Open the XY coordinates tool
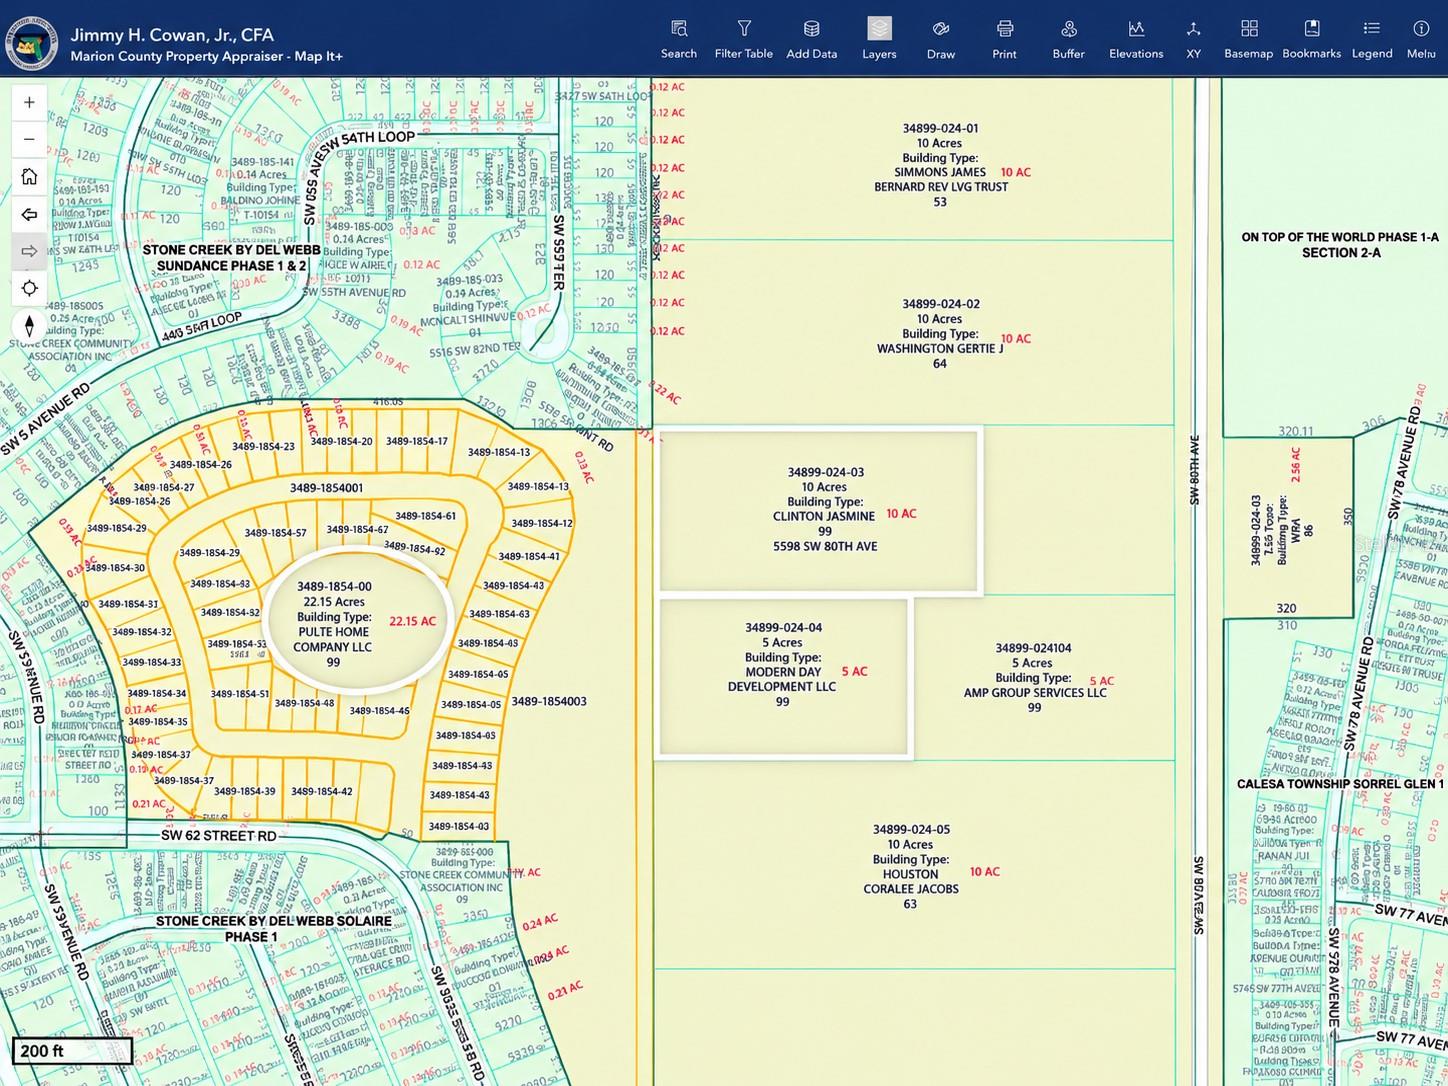The width and height of the screenshot is (1448, 1086). click(x=1193, y=39)
